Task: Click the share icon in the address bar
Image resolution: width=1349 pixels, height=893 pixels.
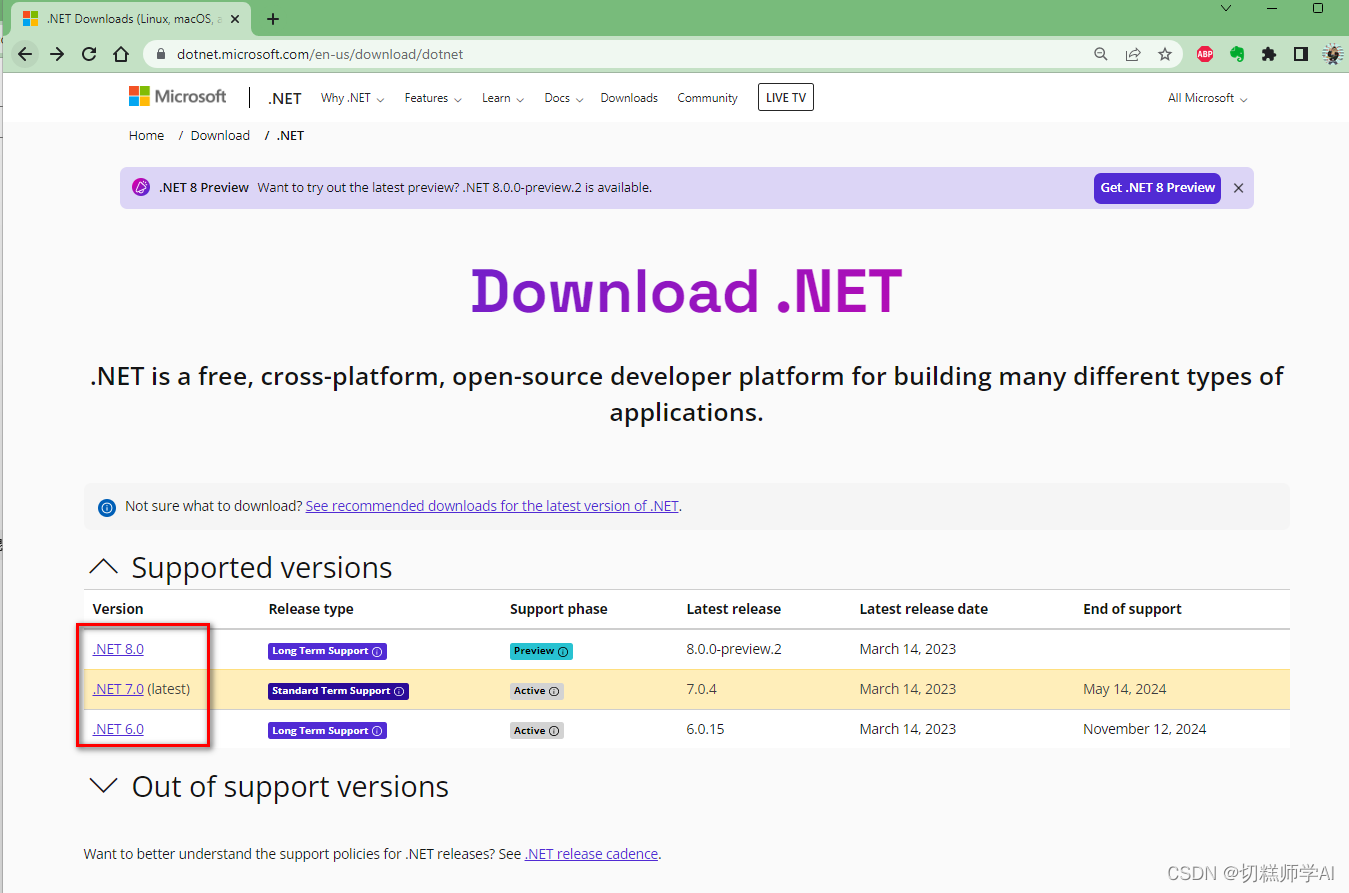Action: [1133, 54]
